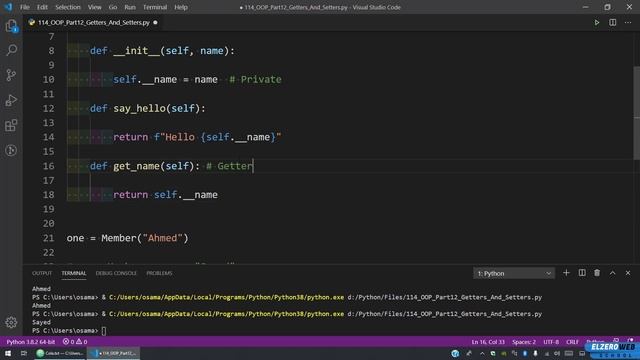Click the microphone tray icon
Screen dimensions: 640x360
536,353
